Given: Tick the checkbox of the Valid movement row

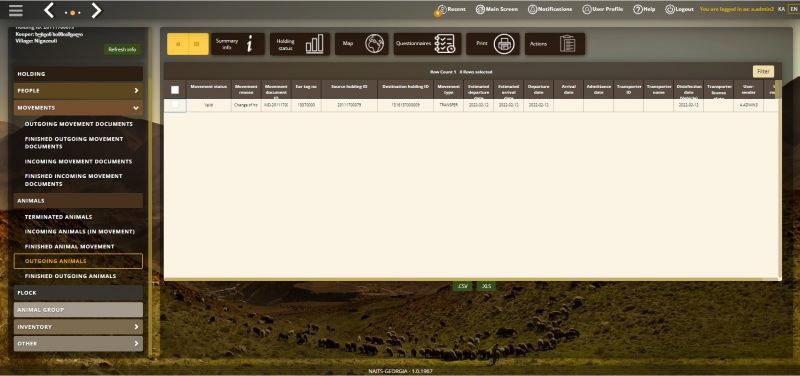Looking at the screenshot, I should tap(175, 105).
